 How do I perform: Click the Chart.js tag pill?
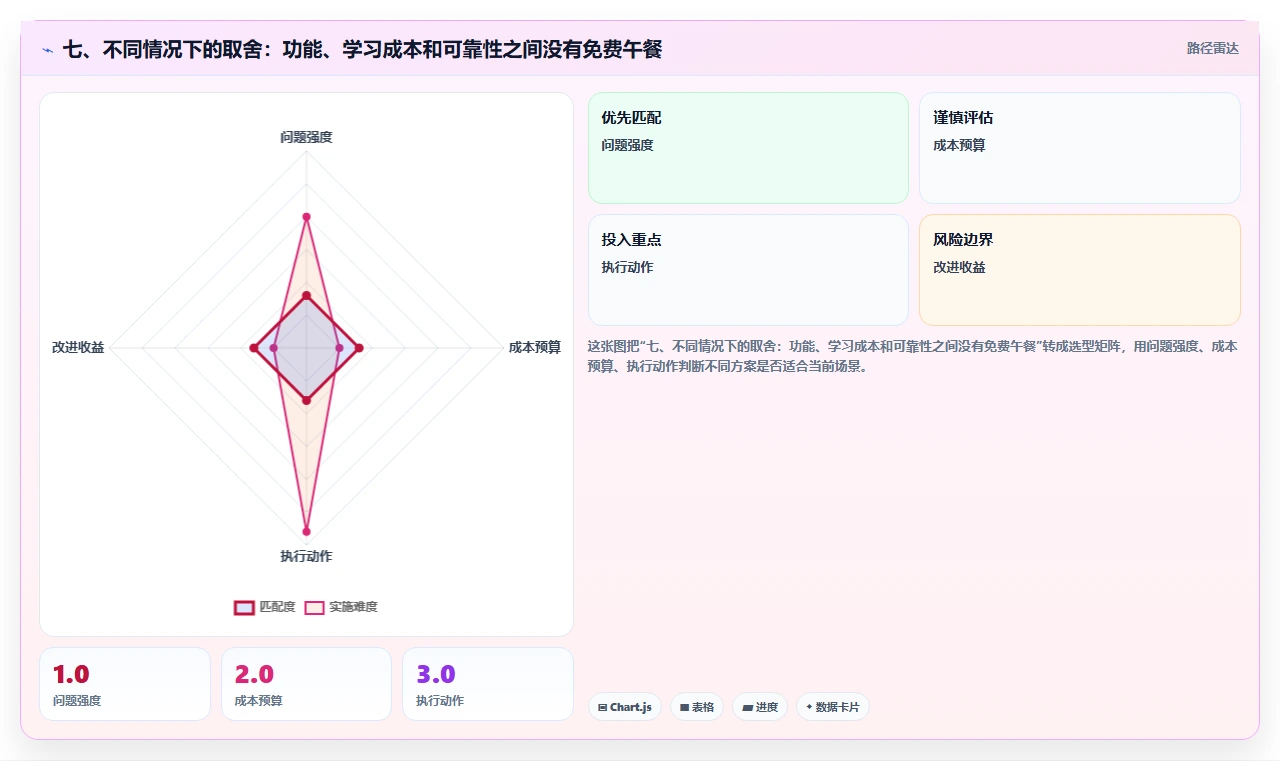pyautogui.click(x=625, y=707)
